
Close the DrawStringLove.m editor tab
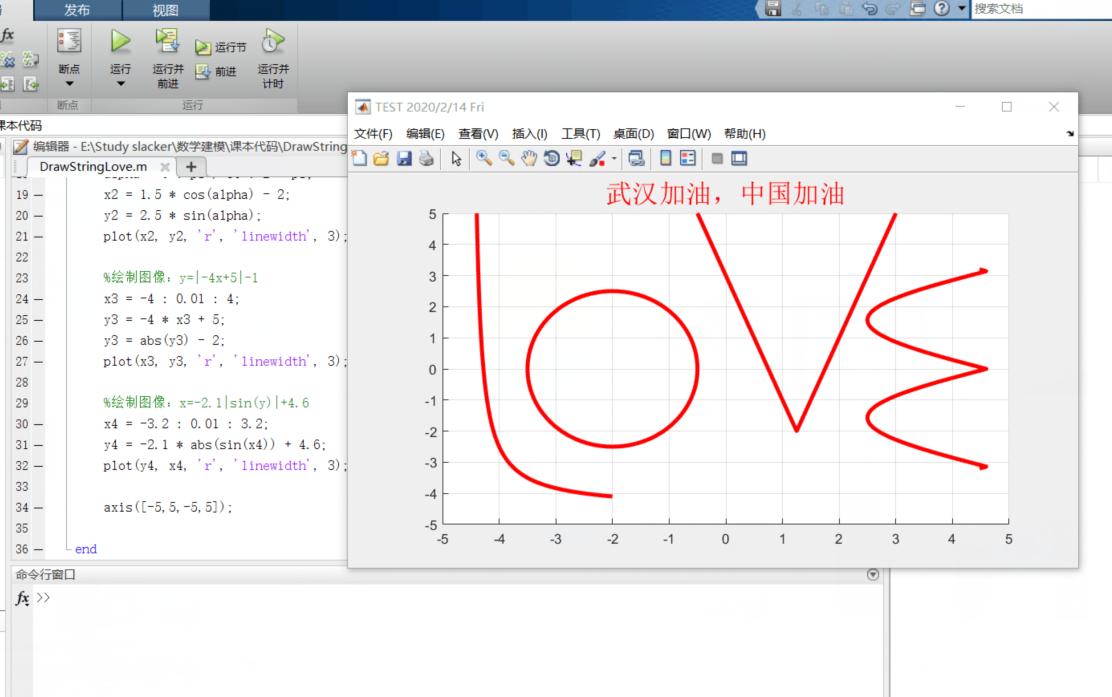pos(165,167)
